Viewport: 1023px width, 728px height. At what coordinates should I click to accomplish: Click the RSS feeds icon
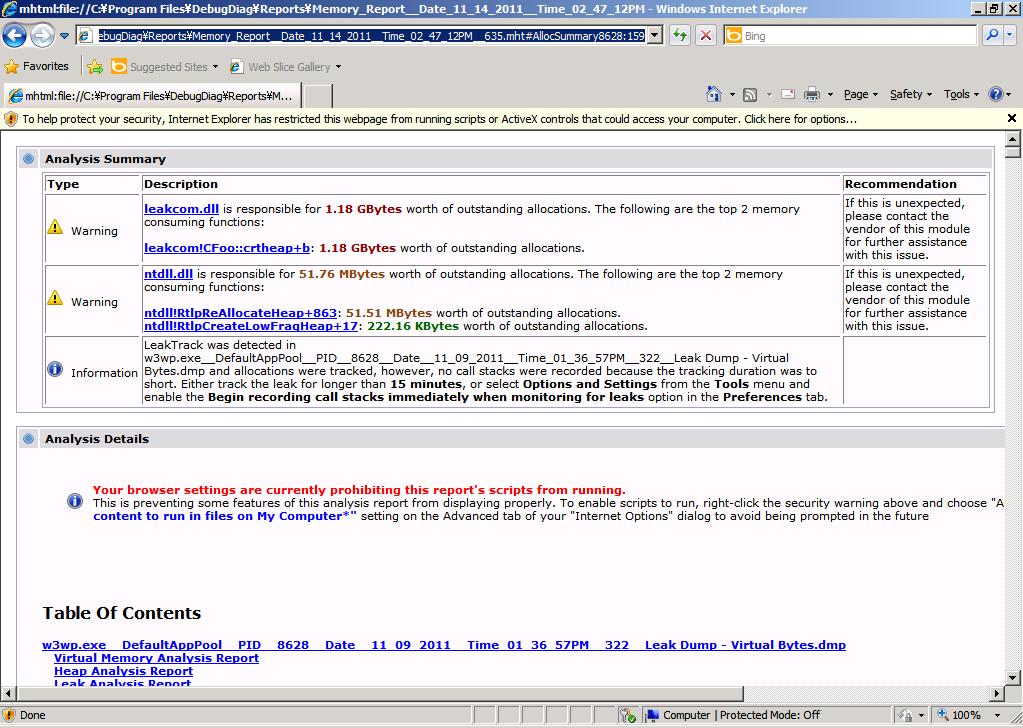(749, 94)
